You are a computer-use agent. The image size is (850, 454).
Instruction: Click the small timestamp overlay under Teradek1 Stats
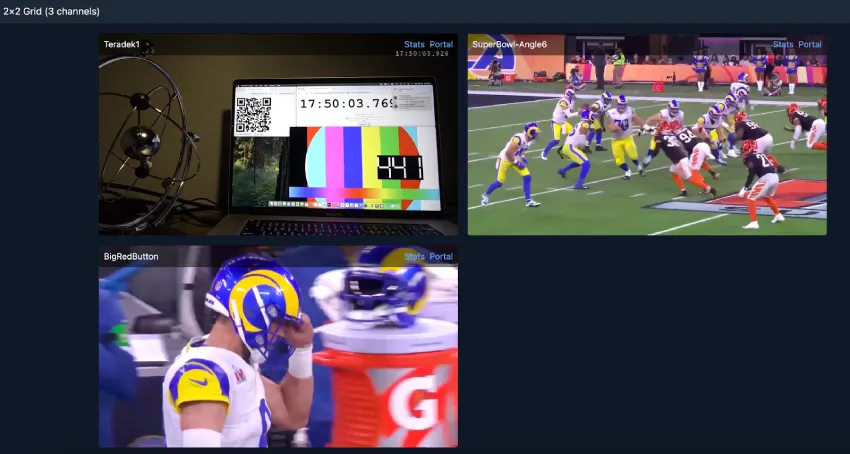tap(422, 54)
